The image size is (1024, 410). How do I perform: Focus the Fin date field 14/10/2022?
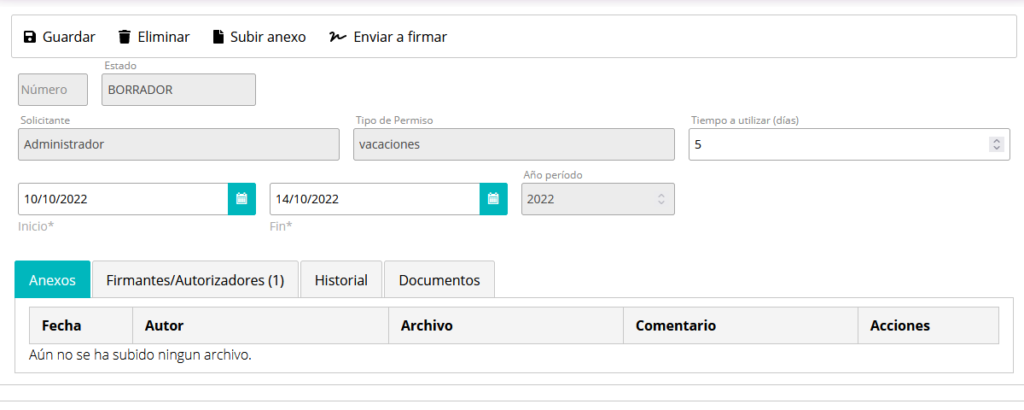[x=375, y=199]
